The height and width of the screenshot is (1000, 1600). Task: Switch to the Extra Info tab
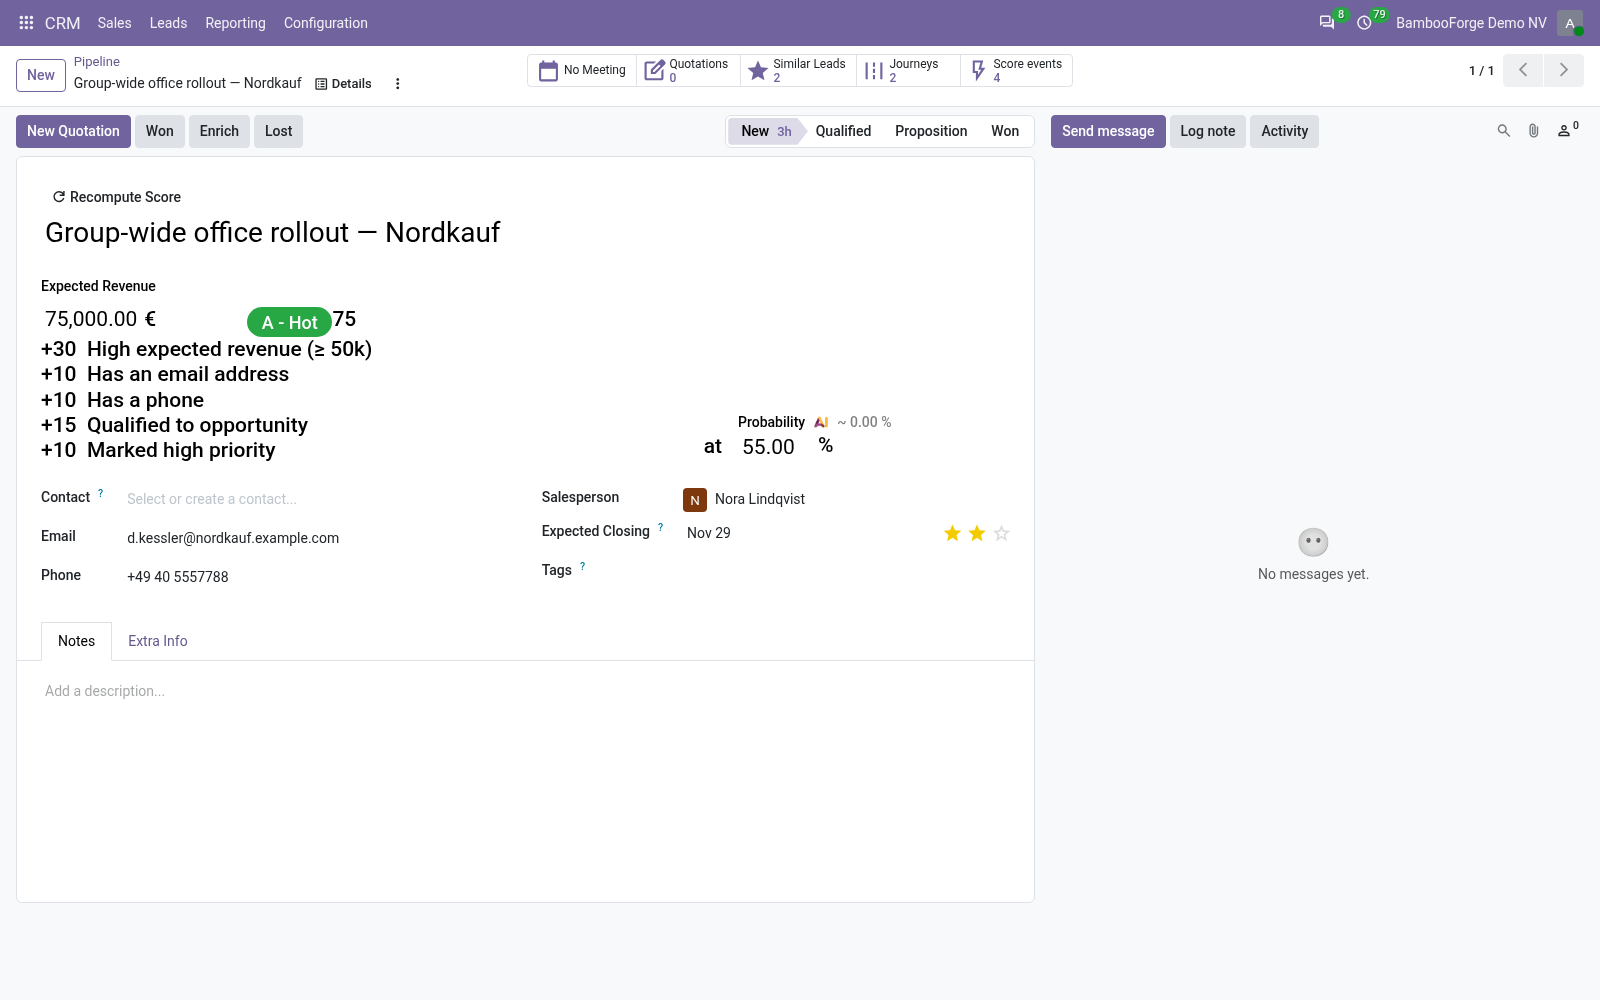point(158,641)
